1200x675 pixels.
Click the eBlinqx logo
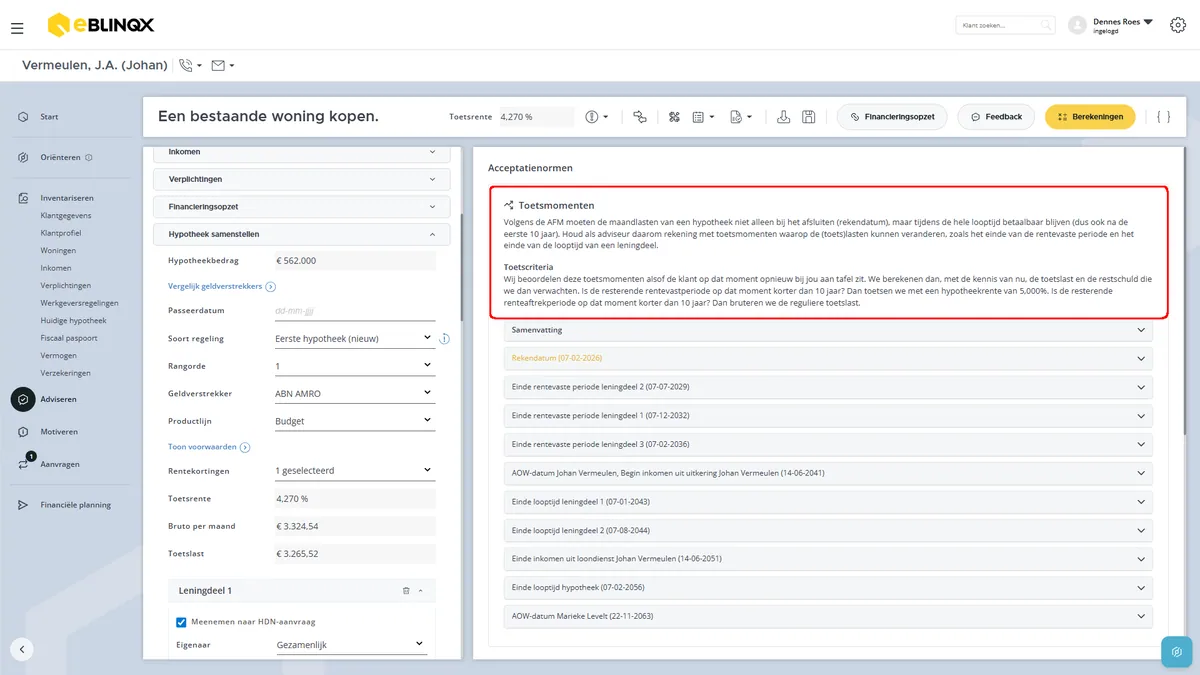(x=101, y=25)
